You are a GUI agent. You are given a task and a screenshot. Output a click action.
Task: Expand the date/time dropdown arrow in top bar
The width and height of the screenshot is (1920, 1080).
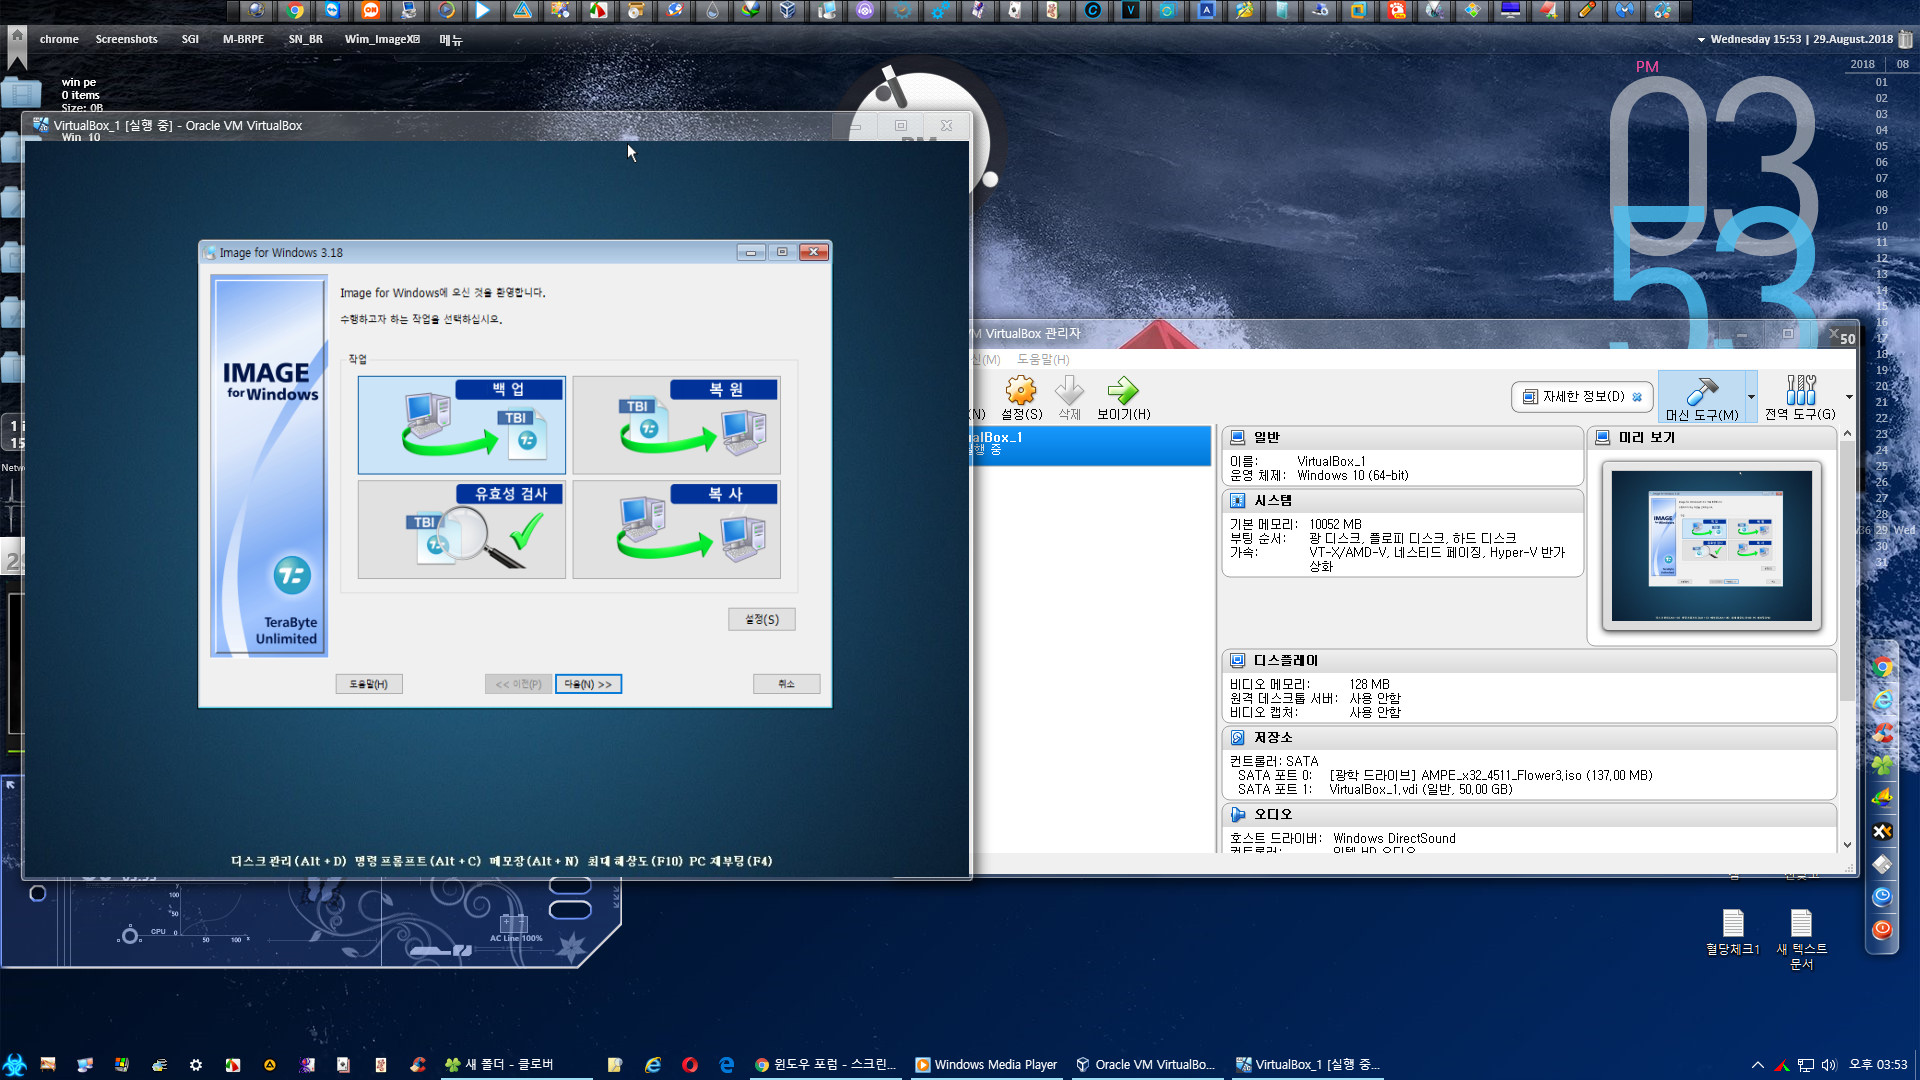click(1701, 39)
